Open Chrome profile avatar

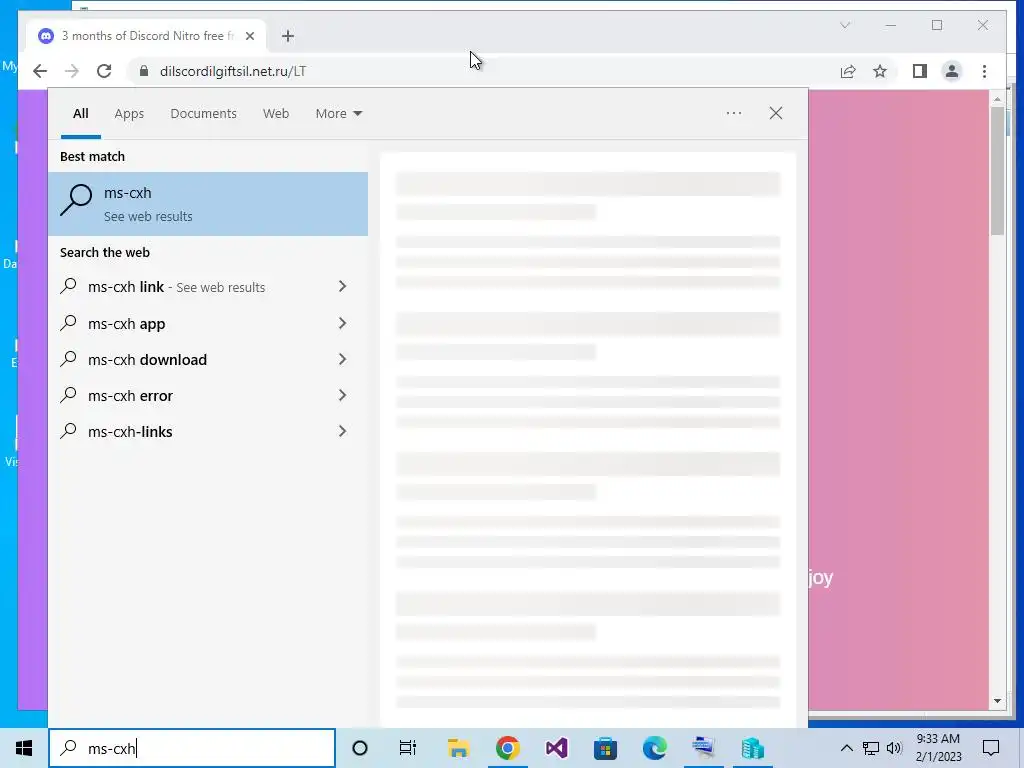tap(952, 71)
